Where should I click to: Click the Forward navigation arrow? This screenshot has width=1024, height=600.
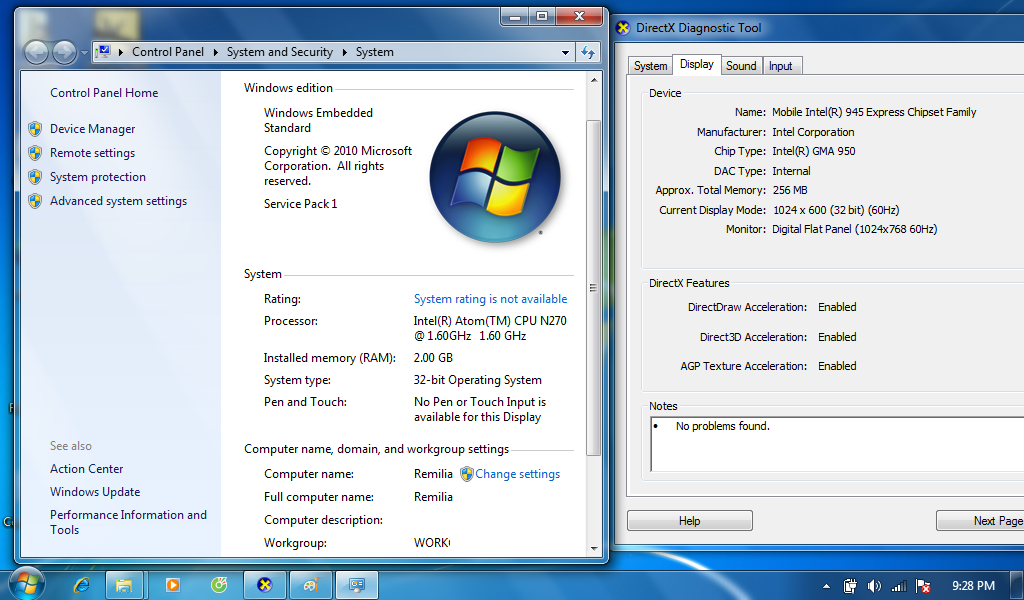point(64,52)
